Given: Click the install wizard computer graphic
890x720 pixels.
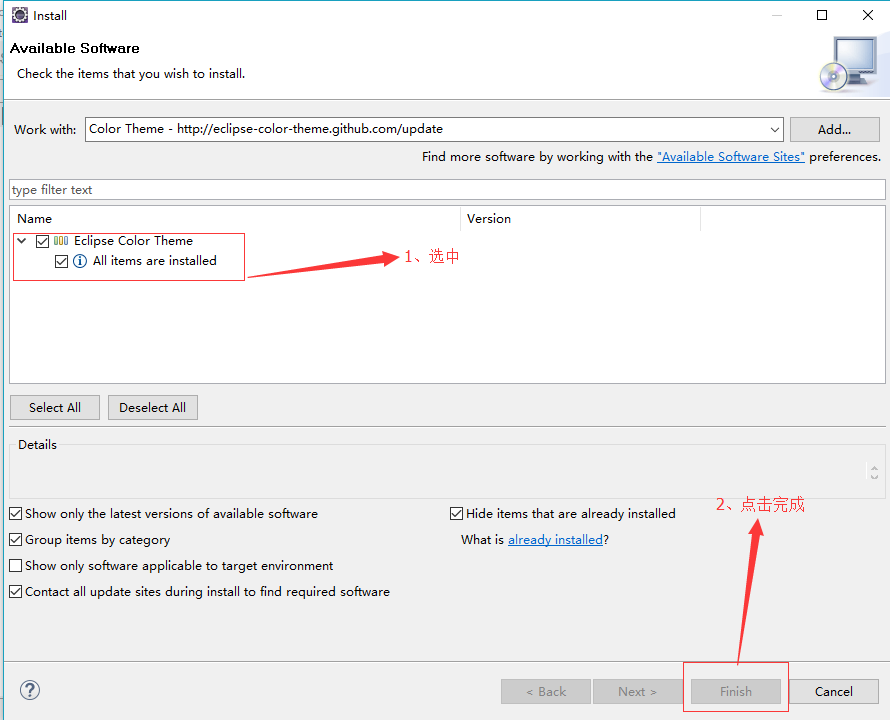Looking at the screenshot, I should [850, 64].
